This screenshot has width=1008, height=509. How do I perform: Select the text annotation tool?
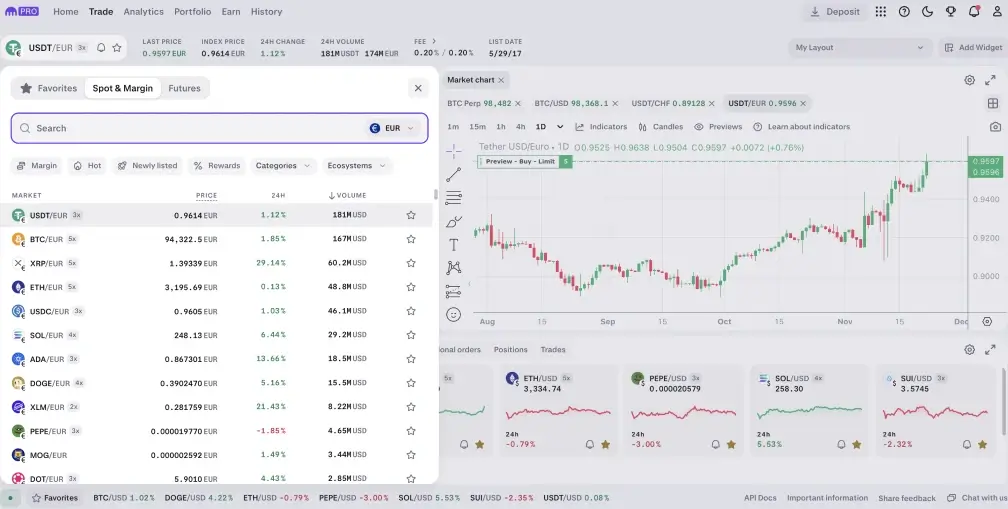coord(454,245)
